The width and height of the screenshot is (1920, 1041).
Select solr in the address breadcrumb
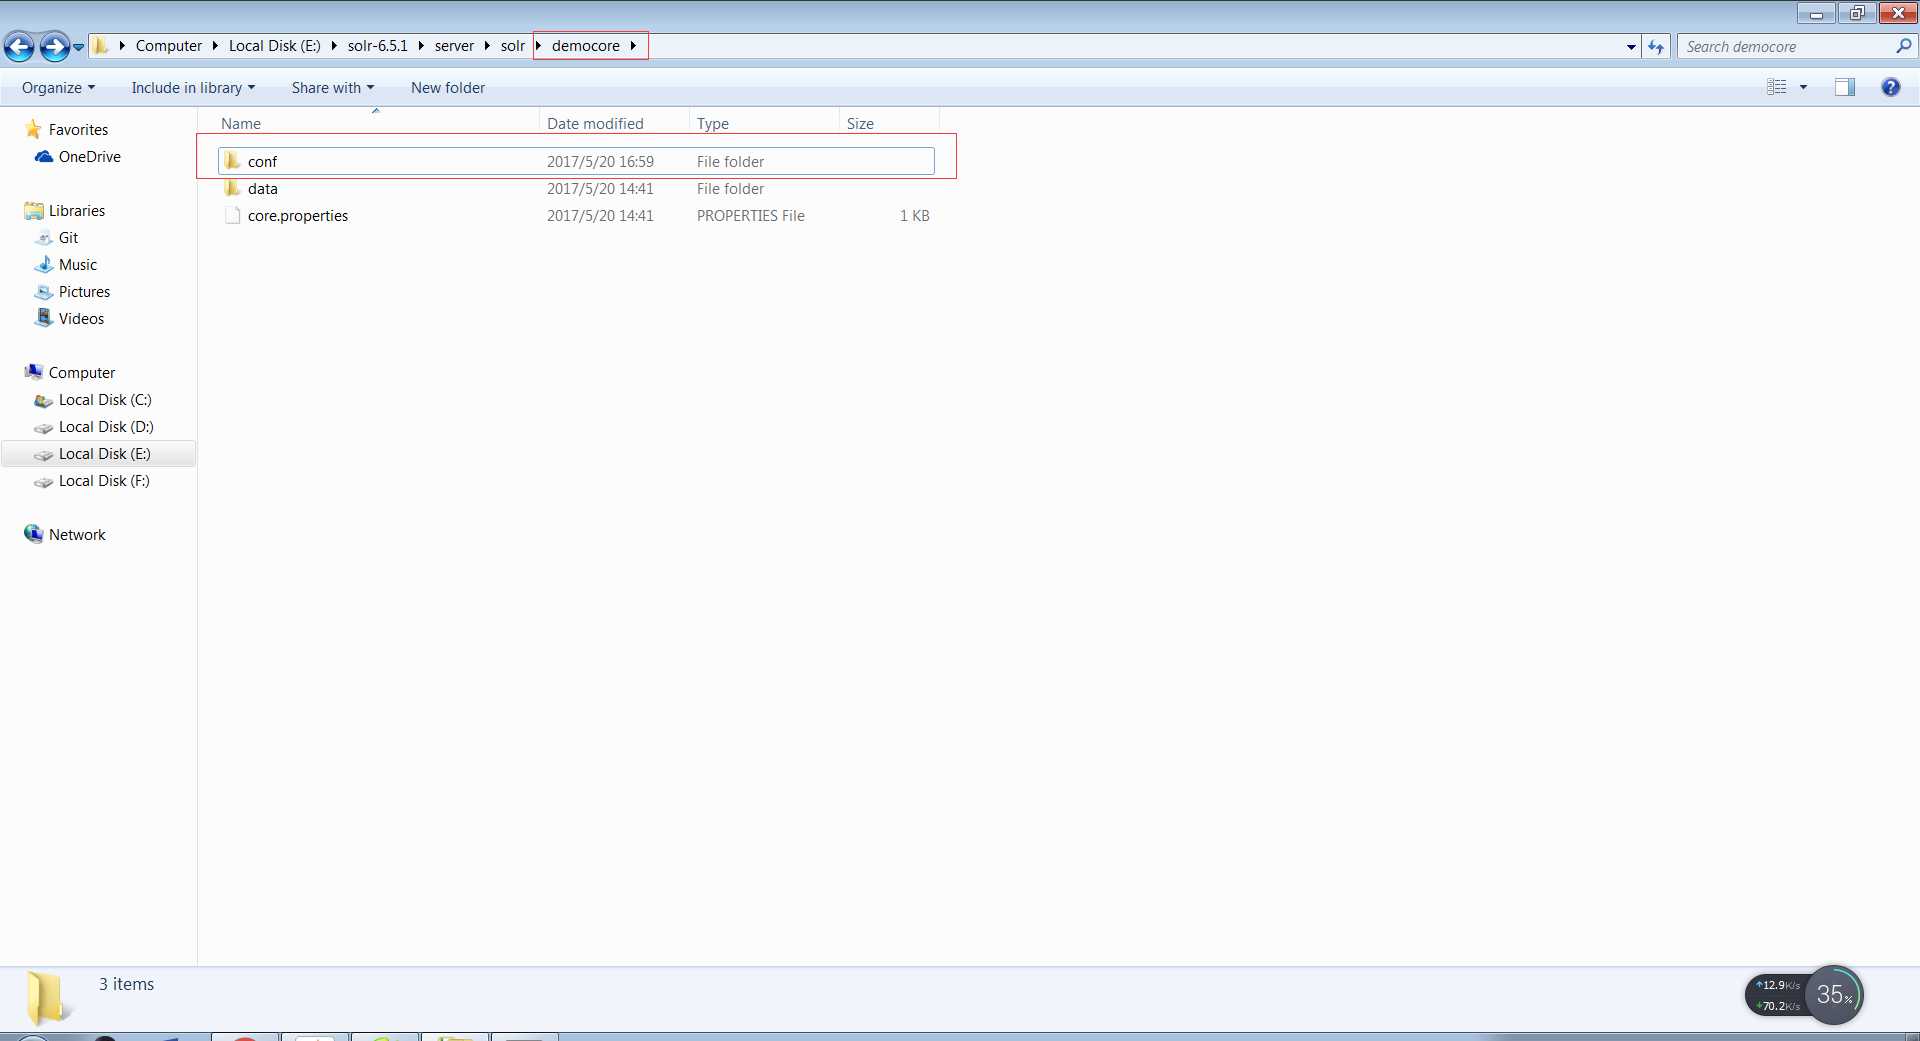coord(513,46)
